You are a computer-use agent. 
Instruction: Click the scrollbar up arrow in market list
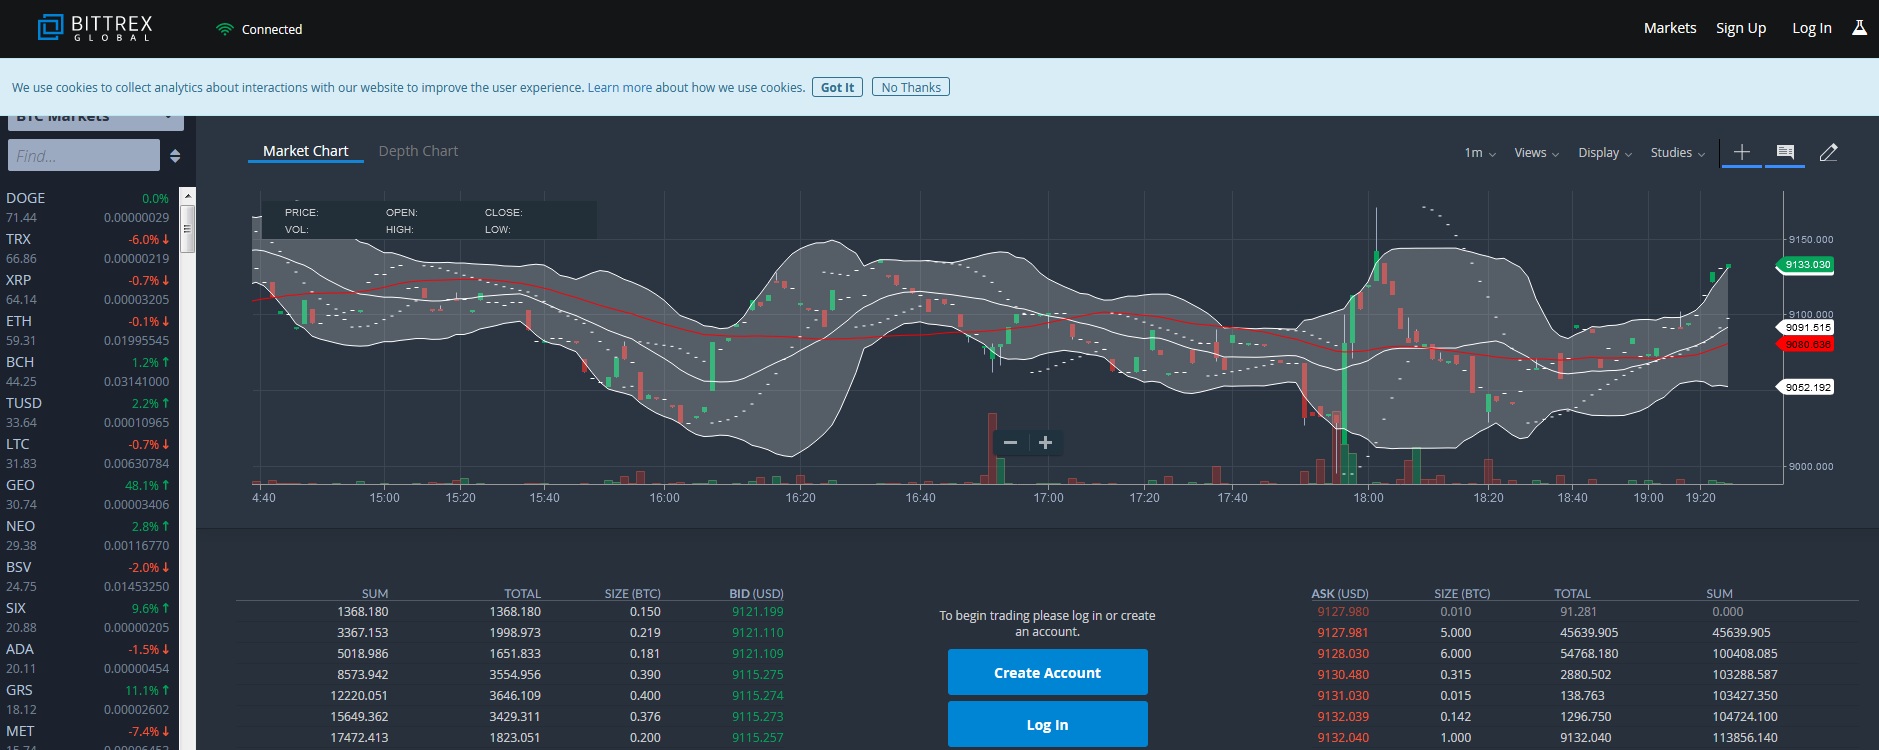pos(187,194)
